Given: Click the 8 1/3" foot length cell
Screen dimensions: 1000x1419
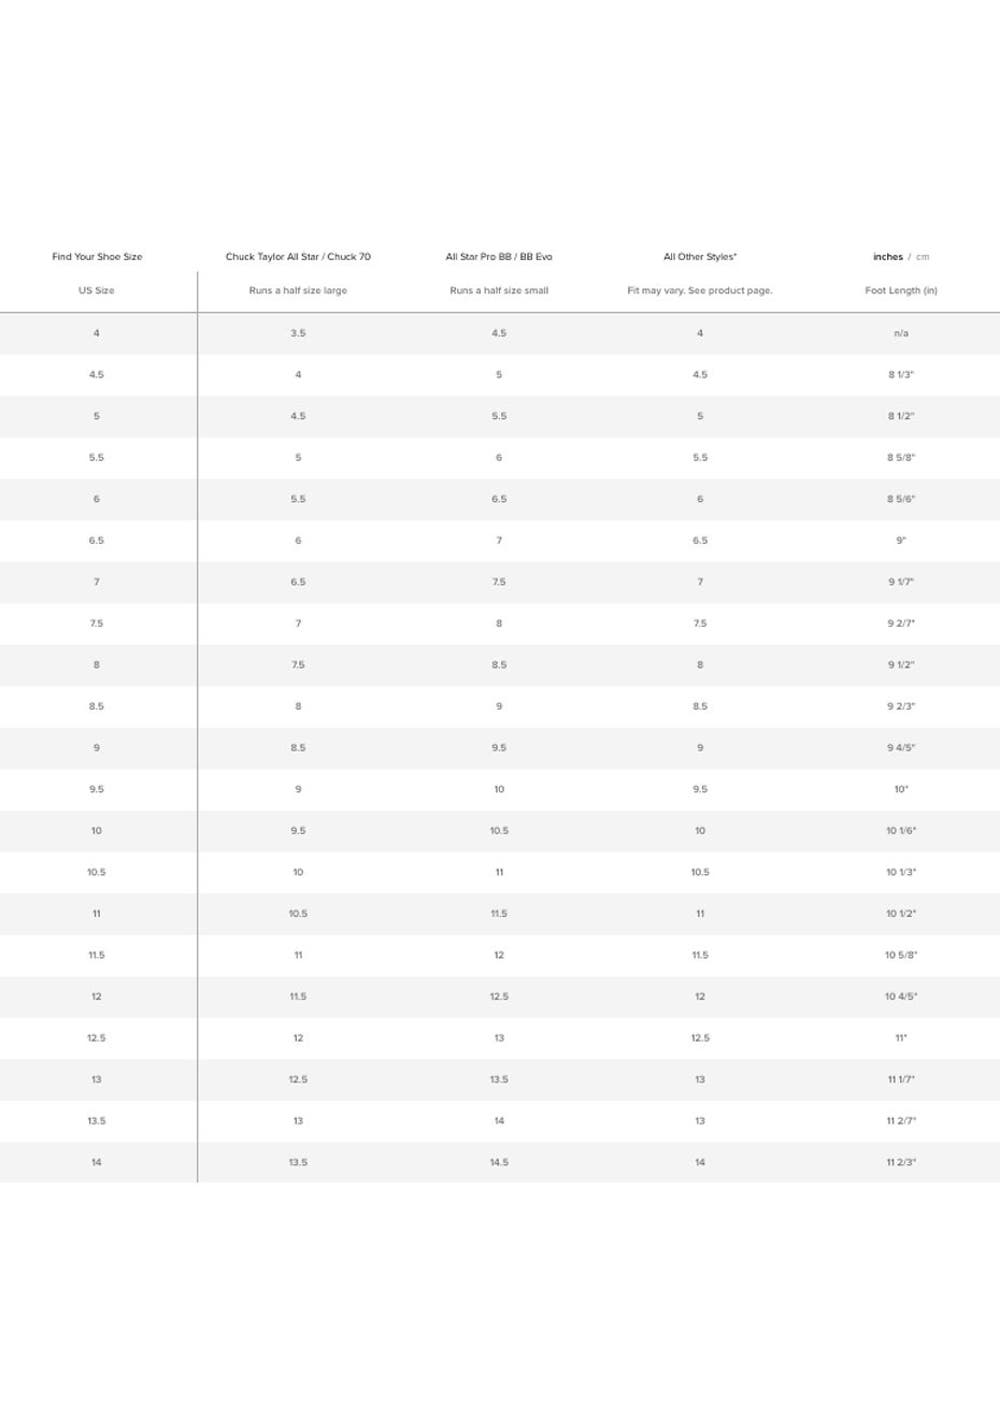Looking at the screenshot, I should pos(901,375).
